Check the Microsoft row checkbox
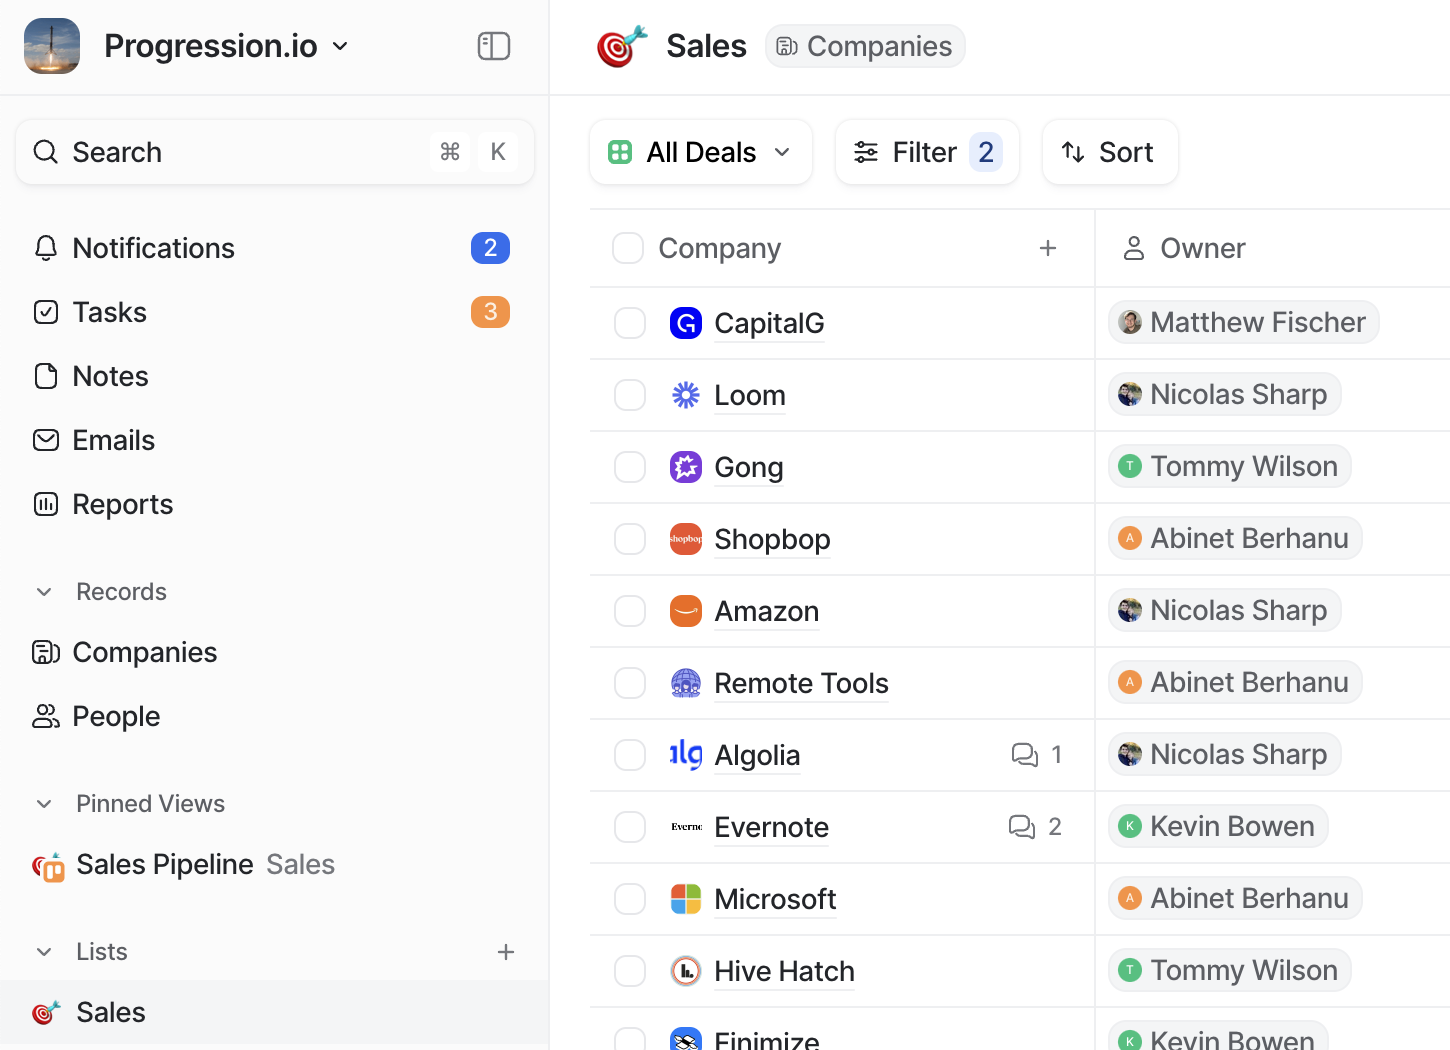The image size is (1450, 1050). point(630,899)
